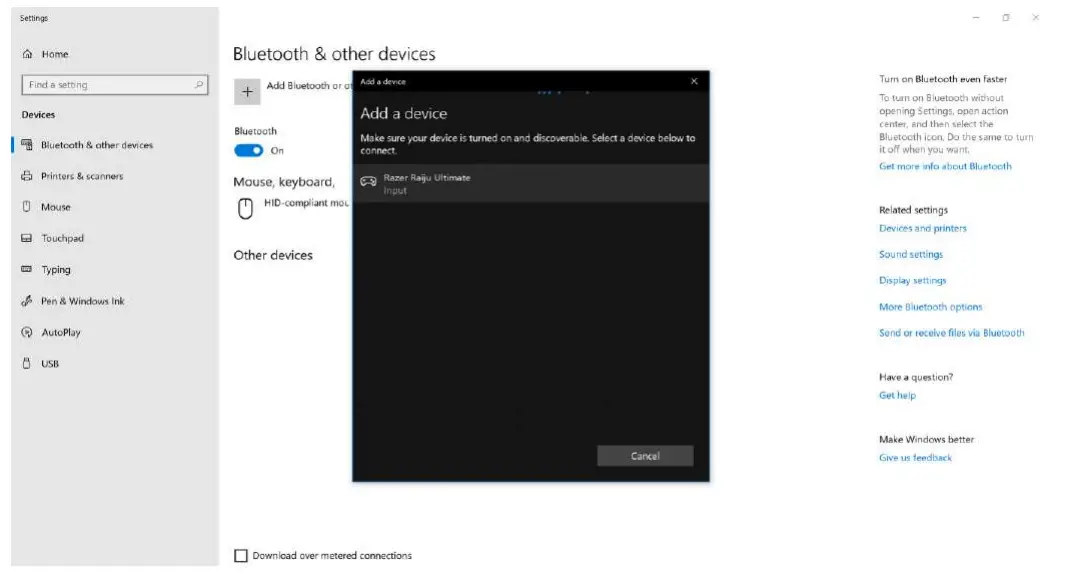This screenshot has height=575, width=1067.
Task: Turn off the Bluetooth toggle
Action: tap(248, 150)
